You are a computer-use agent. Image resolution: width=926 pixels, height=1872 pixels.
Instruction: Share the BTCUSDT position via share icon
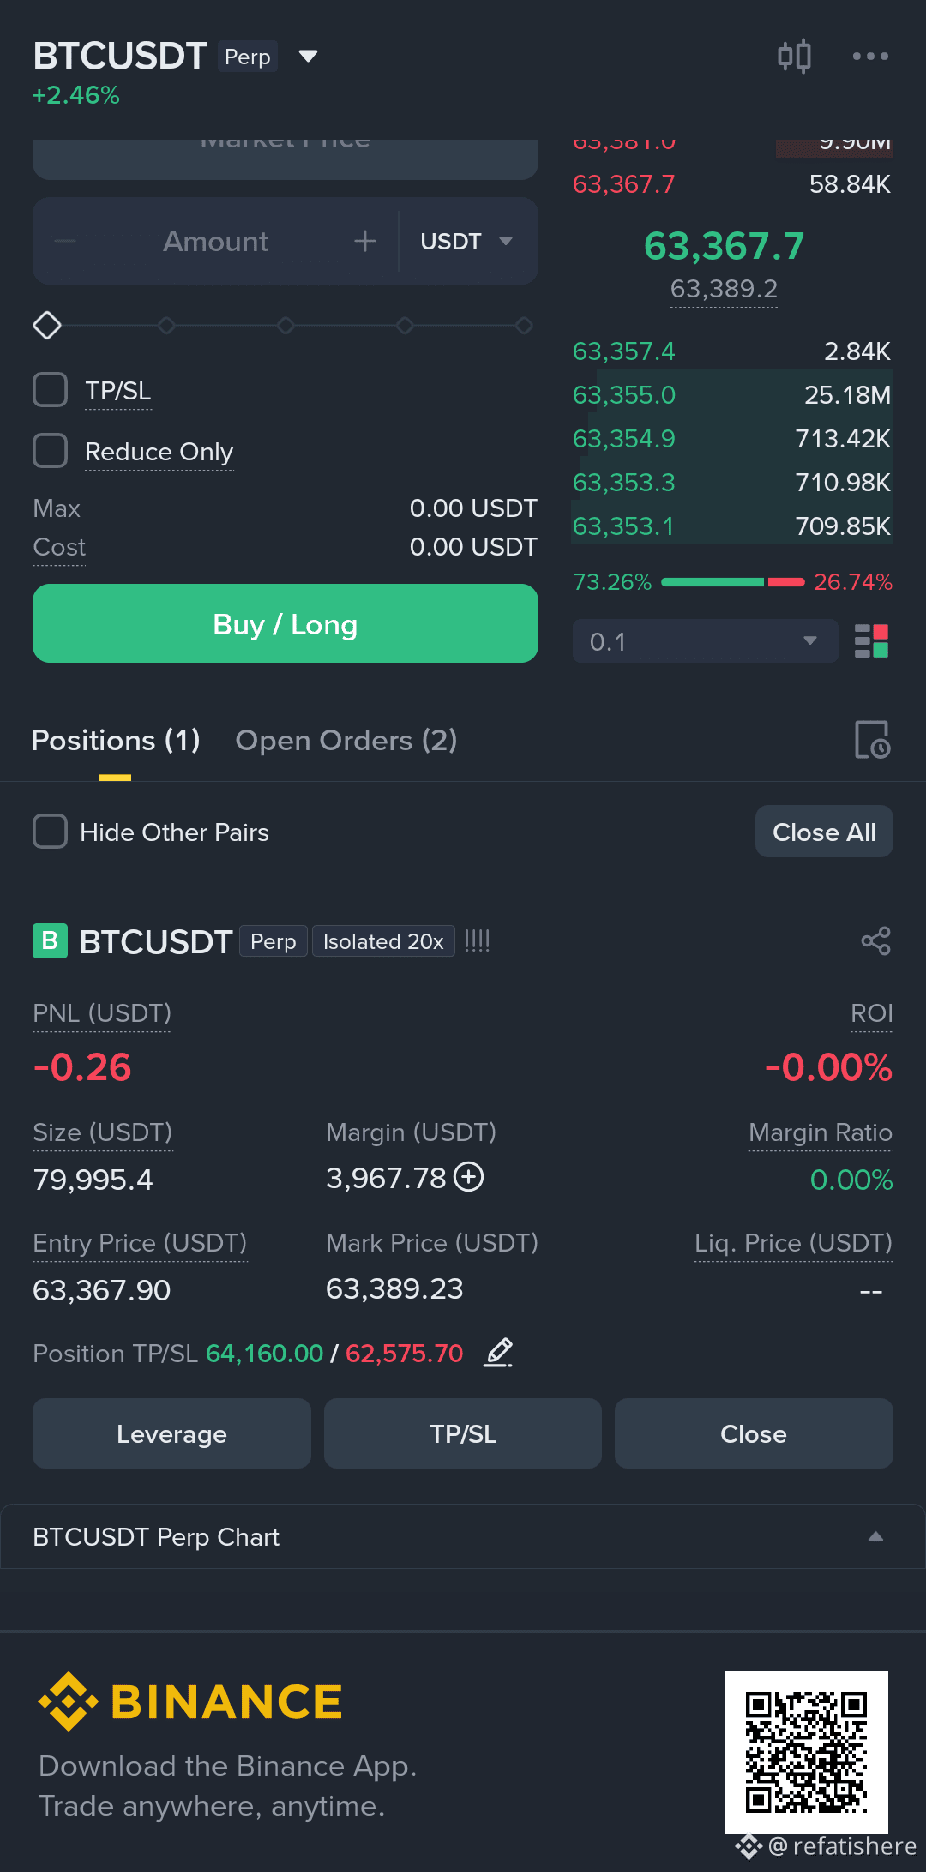coord(876,941)
